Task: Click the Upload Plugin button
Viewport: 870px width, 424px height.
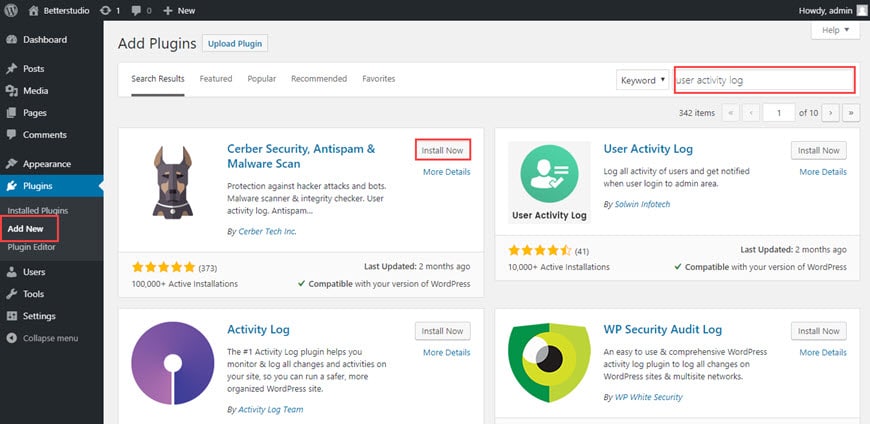Action: pos(235,43)
